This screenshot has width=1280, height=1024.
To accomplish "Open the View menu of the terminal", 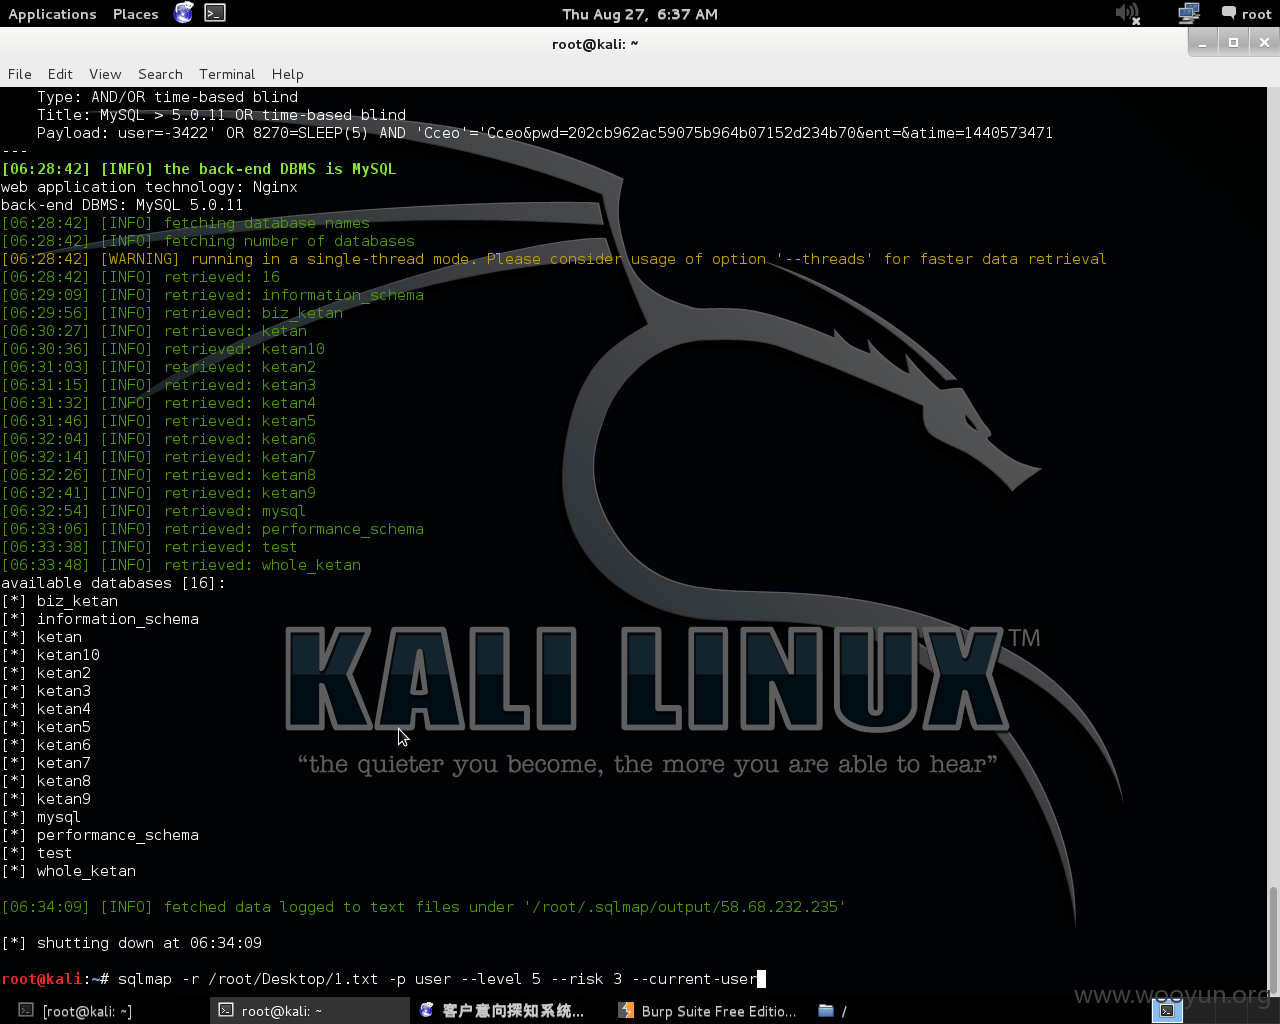I will (x=105, y=74).
